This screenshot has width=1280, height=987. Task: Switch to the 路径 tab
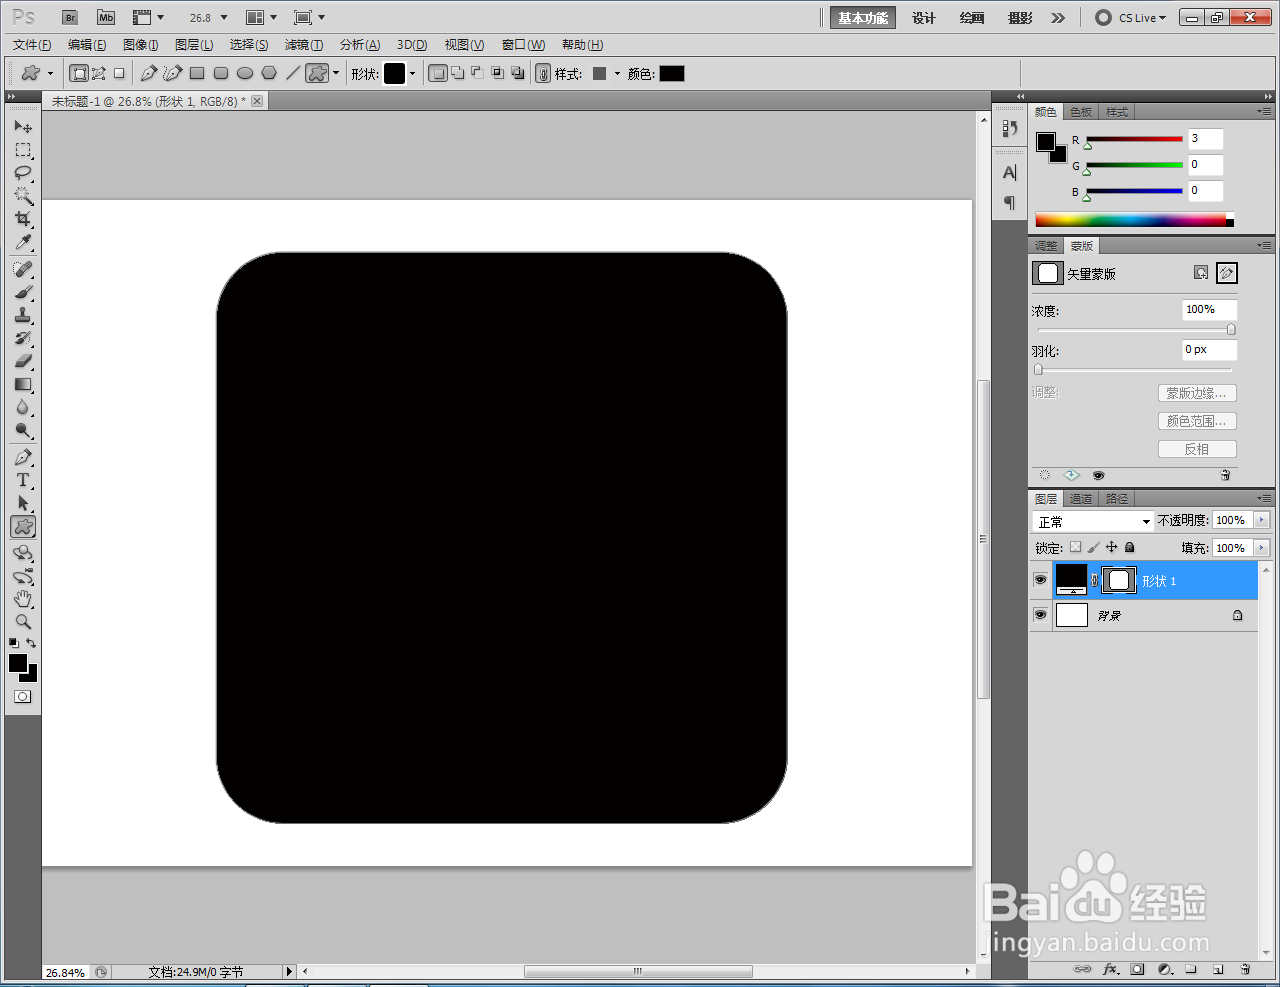click(1117, 499)
